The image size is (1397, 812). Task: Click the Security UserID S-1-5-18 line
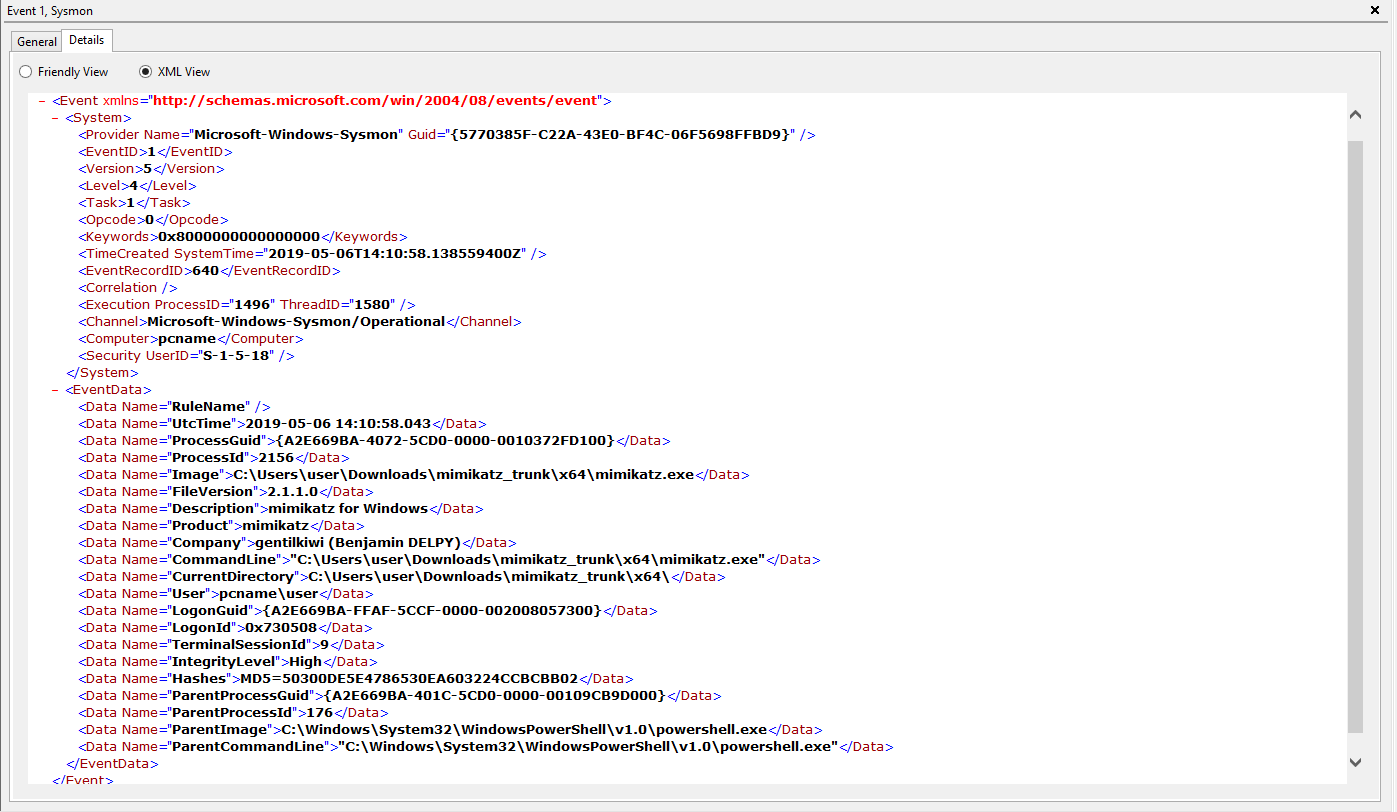click(186, 356)
